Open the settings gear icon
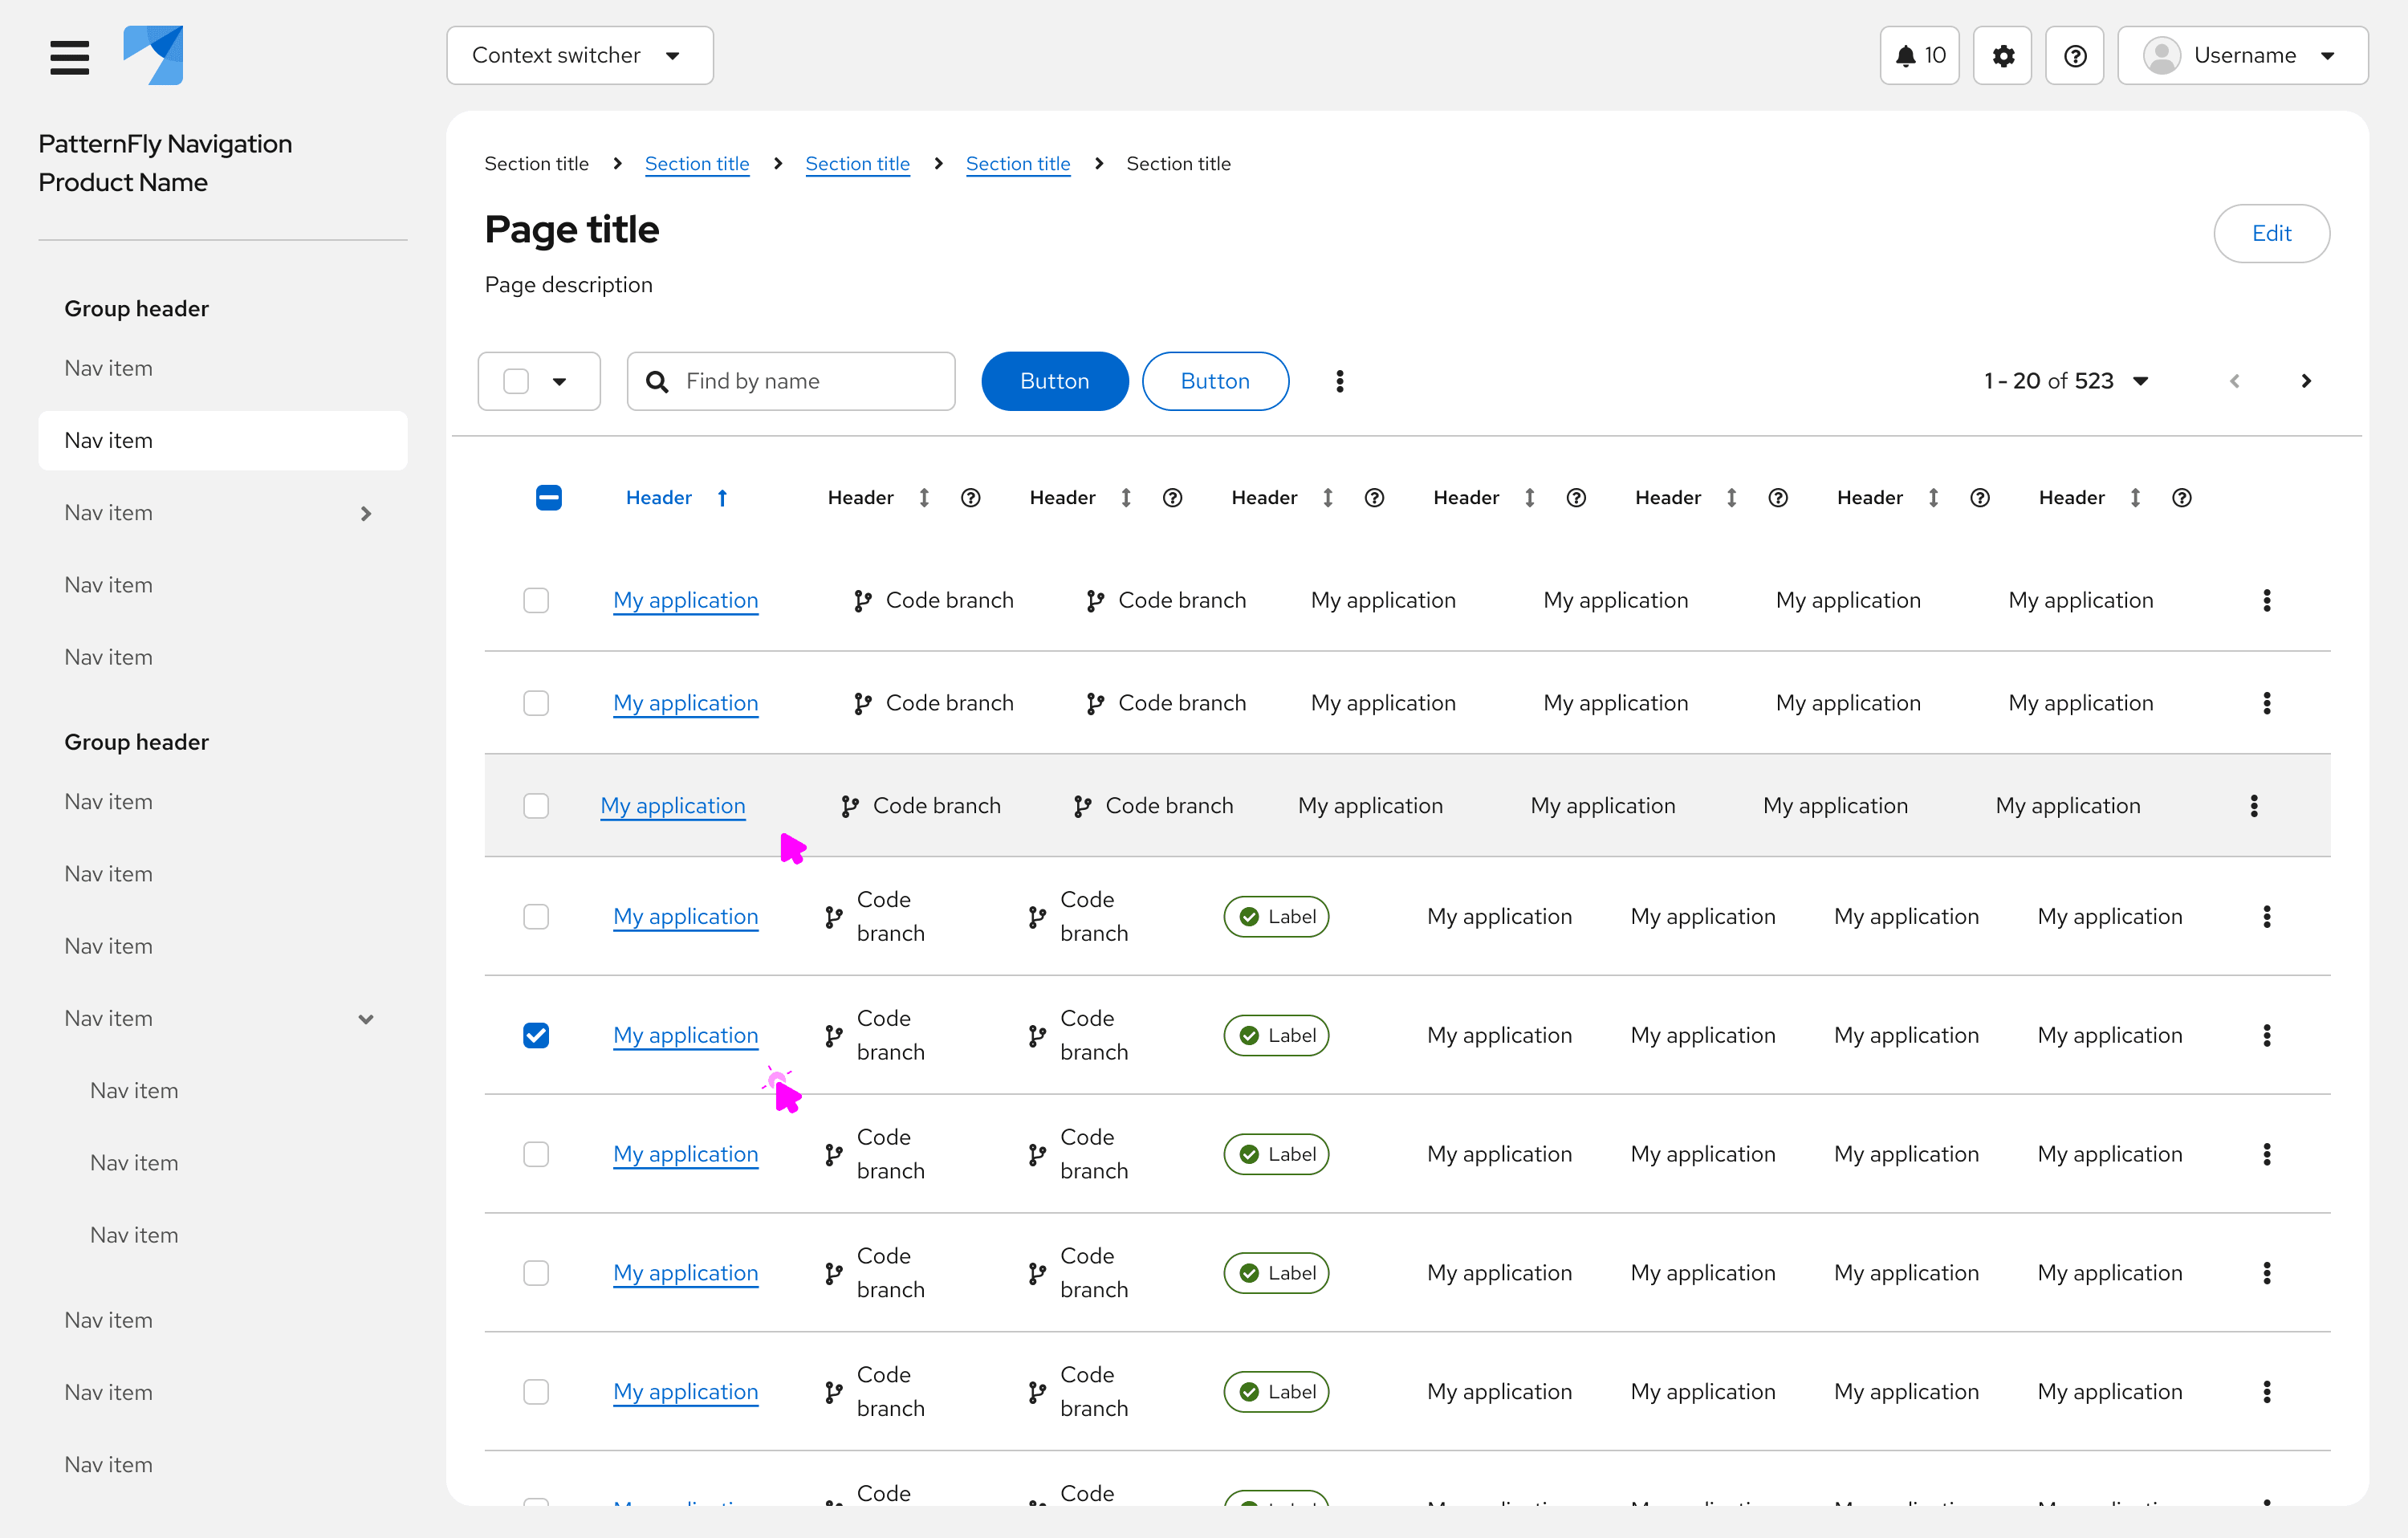This screenshot has width=2408, height=1538. (2002, 56)
